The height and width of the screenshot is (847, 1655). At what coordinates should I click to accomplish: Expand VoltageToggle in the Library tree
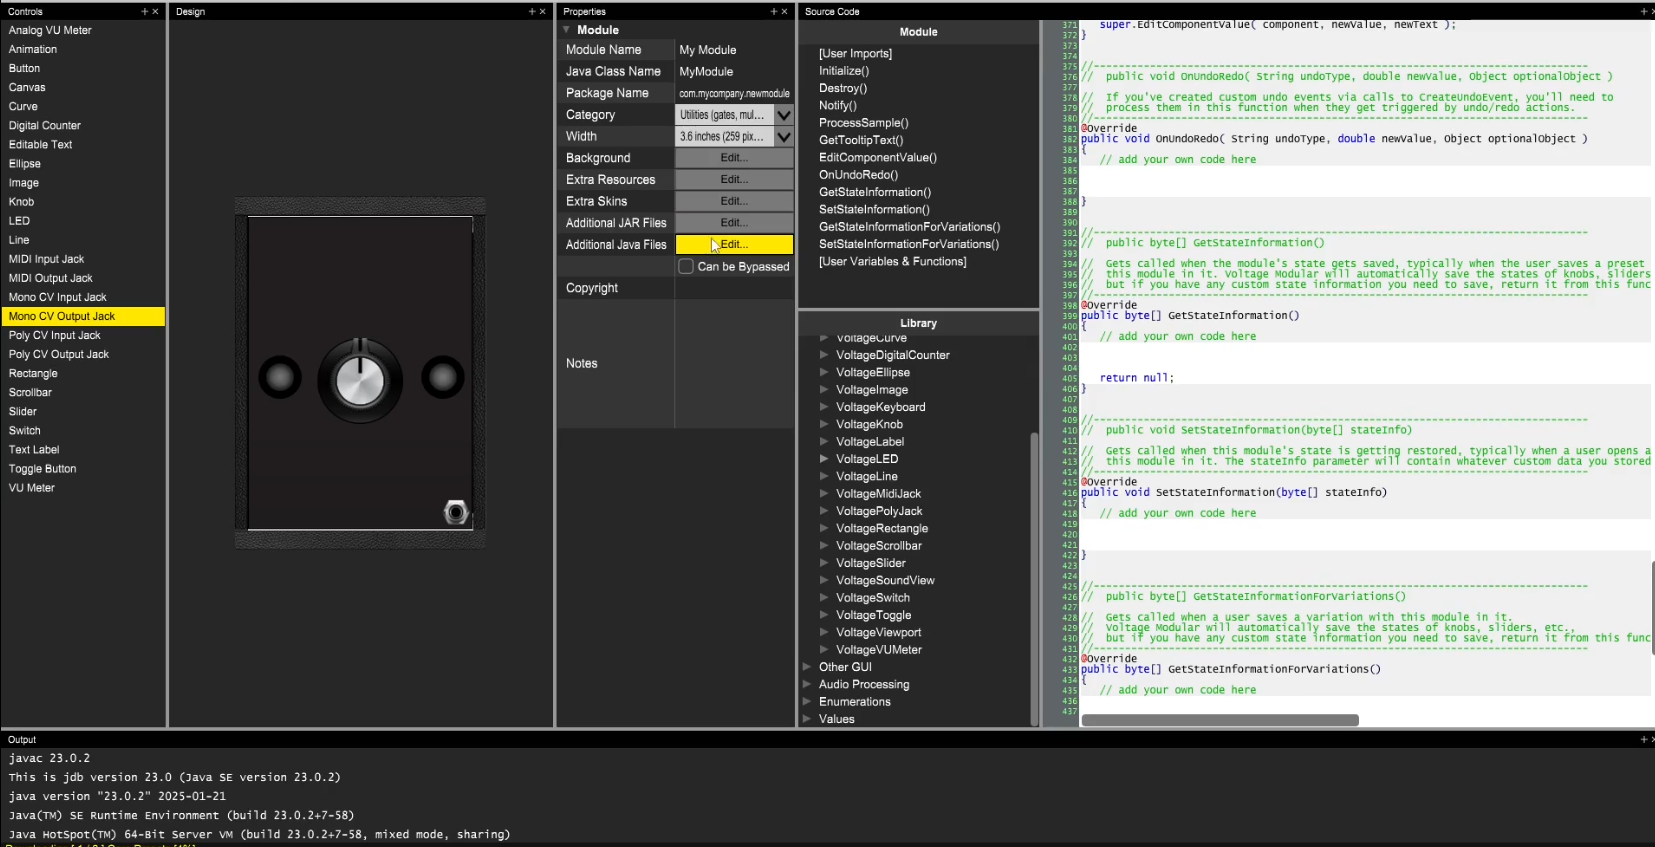[824, 615]
